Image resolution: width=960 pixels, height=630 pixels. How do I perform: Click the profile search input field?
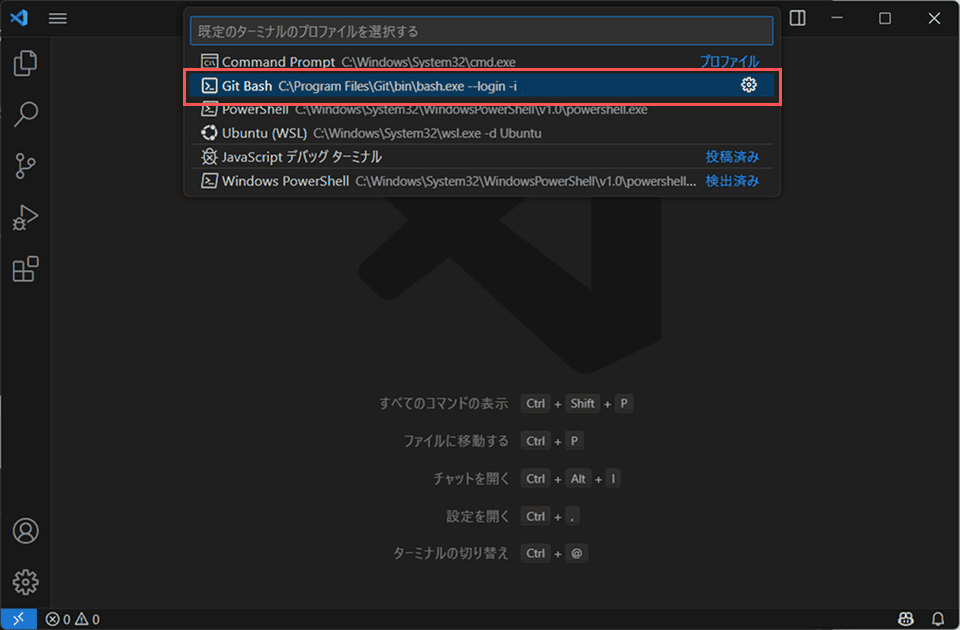(481, 31)
